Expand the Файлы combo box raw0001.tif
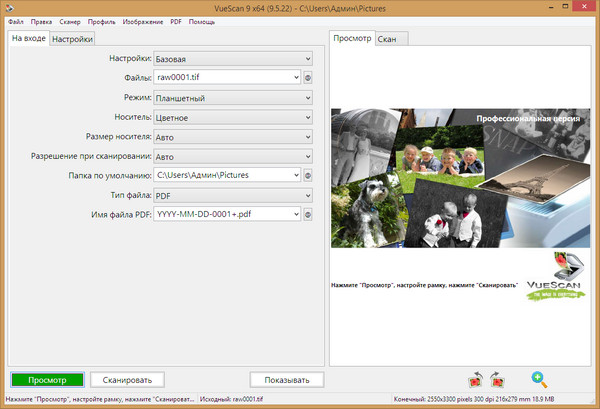The height and width of the screenshot is (409, 600). pos(227,77)
